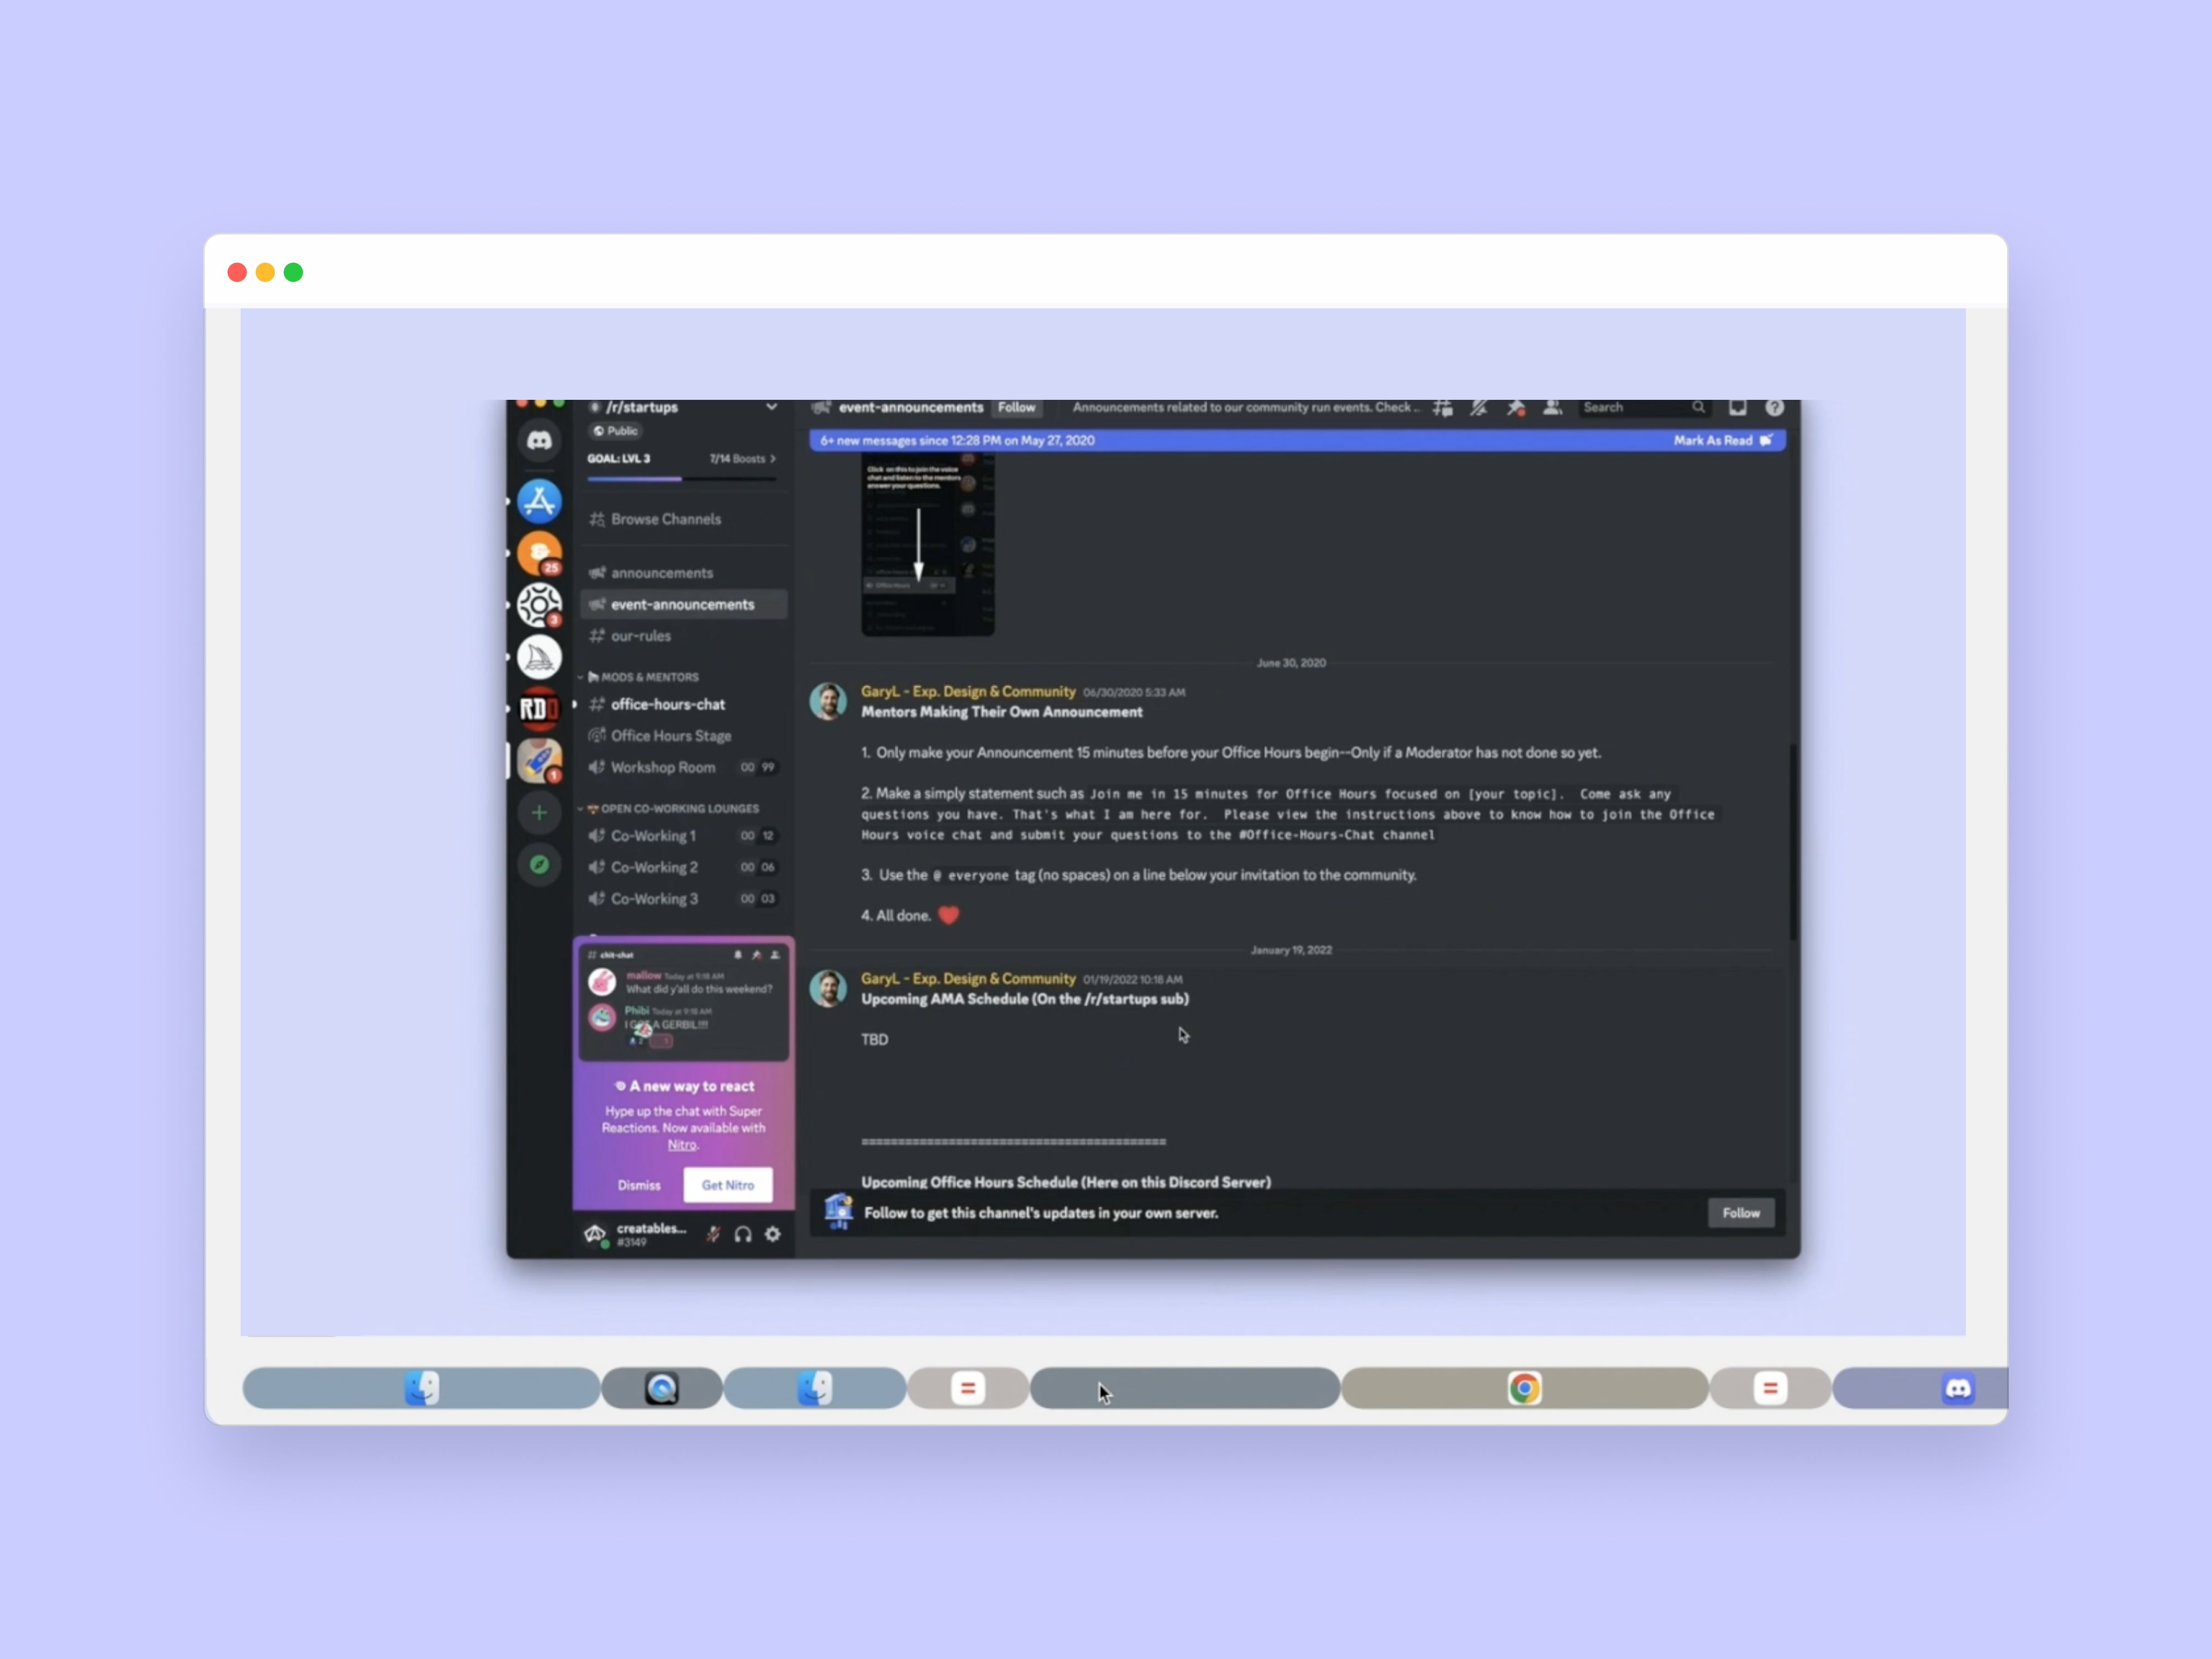Click the Add a Server plus icon
The height and width of the screenshot is (1659, 2212).
(x=539, y=813)
